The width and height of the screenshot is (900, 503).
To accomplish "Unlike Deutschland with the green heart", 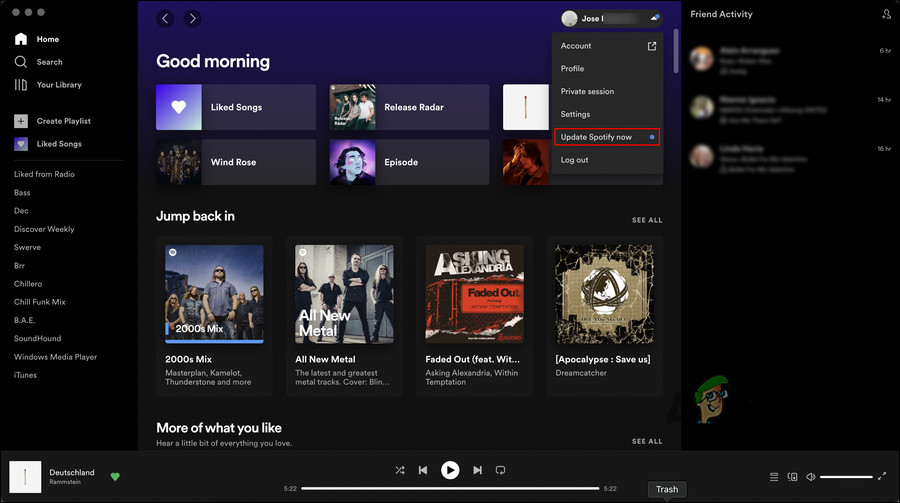I will (115, 477).
